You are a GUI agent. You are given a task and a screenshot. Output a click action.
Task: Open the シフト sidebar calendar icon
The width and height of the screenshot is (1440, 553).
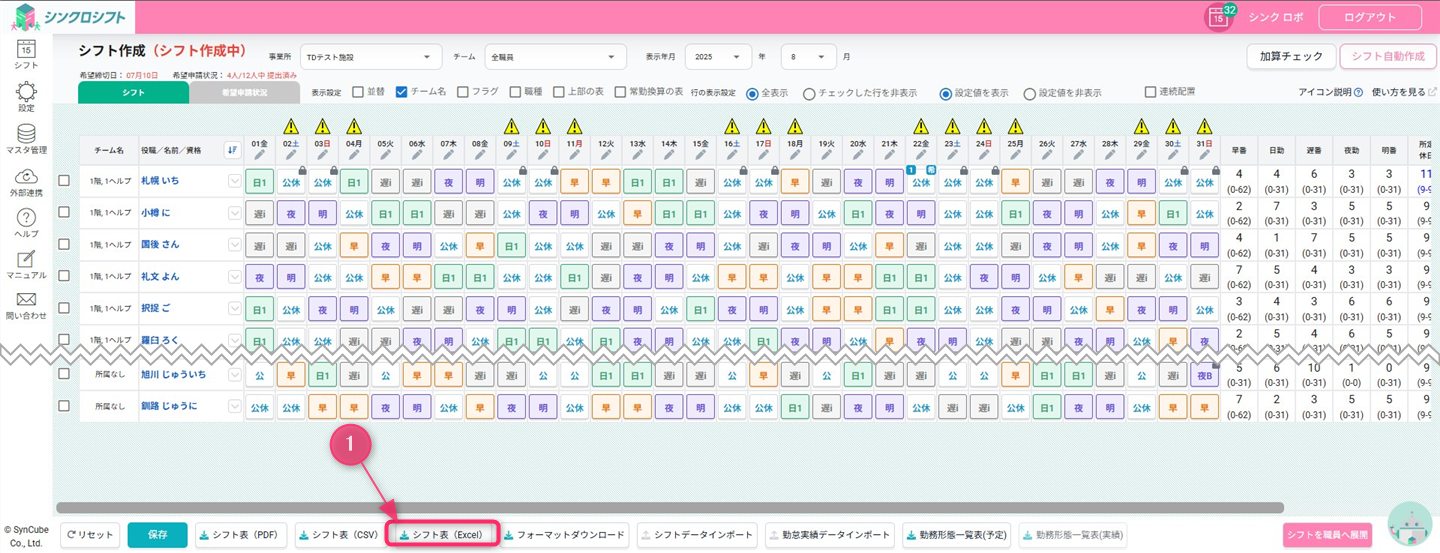[27, 49]
